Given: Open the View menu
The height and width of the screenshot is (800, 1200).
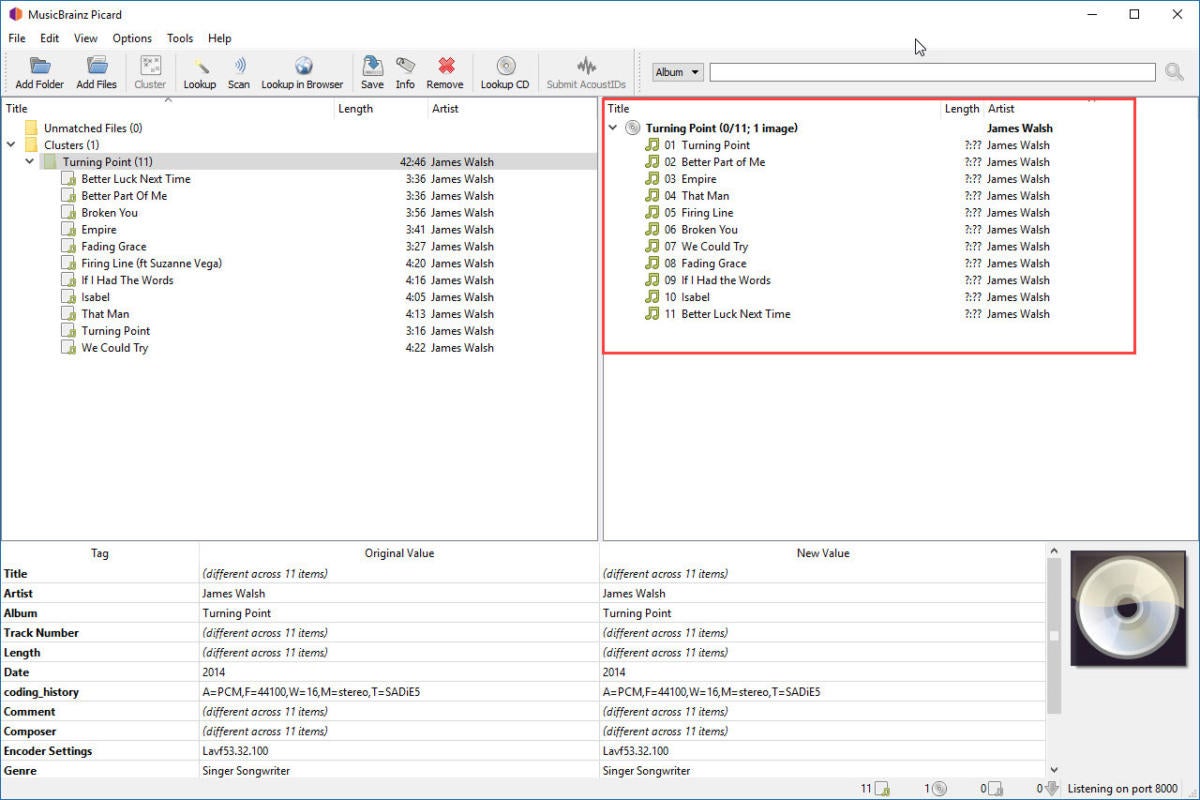Looking at the screenshot, I should pyautogui.click(x=86, y=38).
